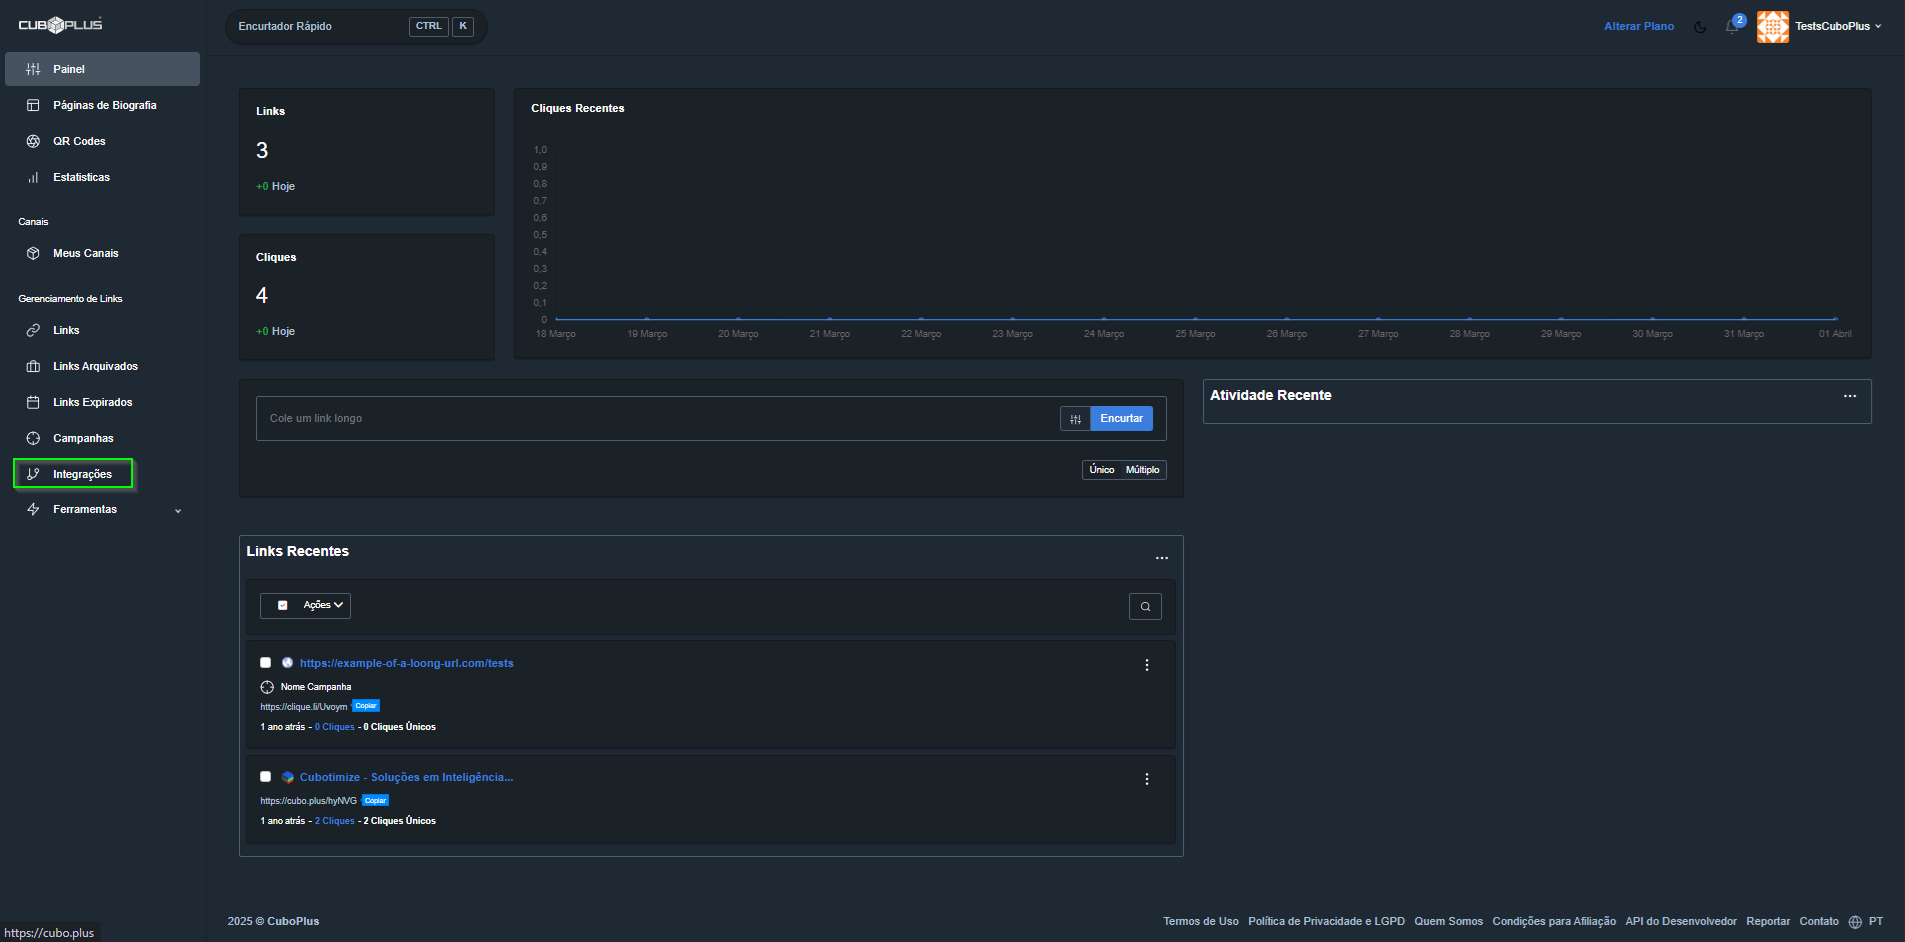Click the CuboPlus logo

point(60,25)
